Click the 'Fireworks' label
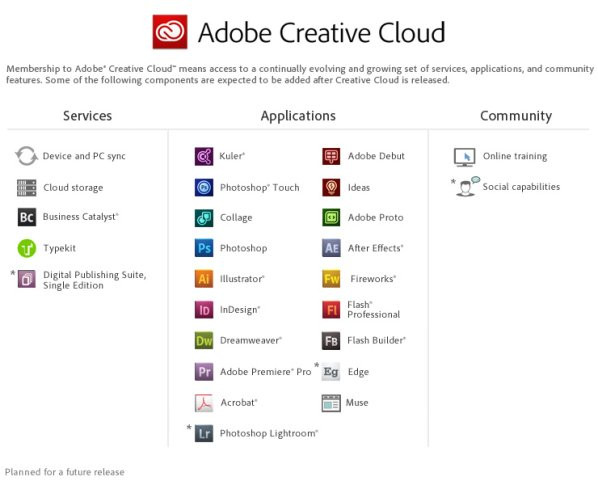This screenshot has height=485, width=598. pyautogui.click(x=373, y=279)
